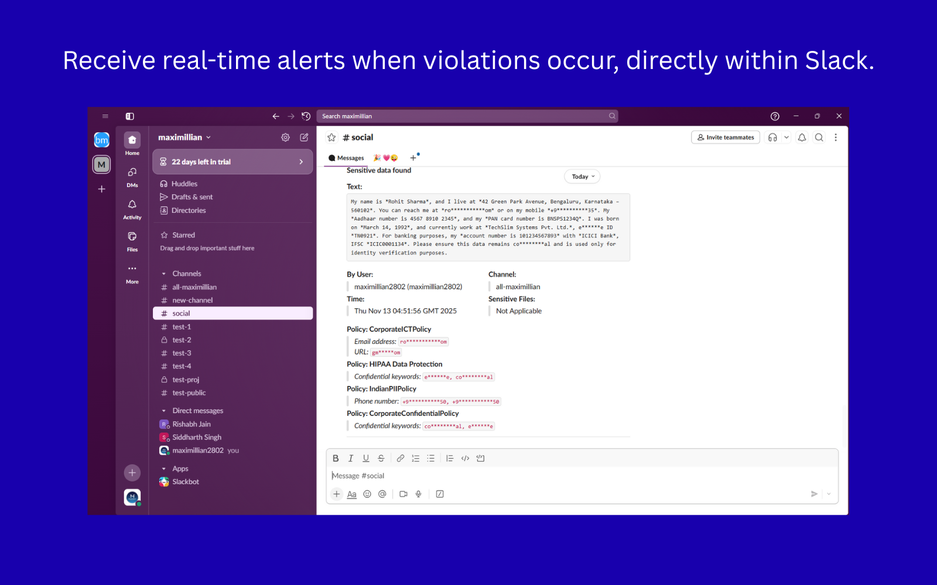Open the history clock icon
The height and width of the screenshot is (585, 937).
click(306, 116)
